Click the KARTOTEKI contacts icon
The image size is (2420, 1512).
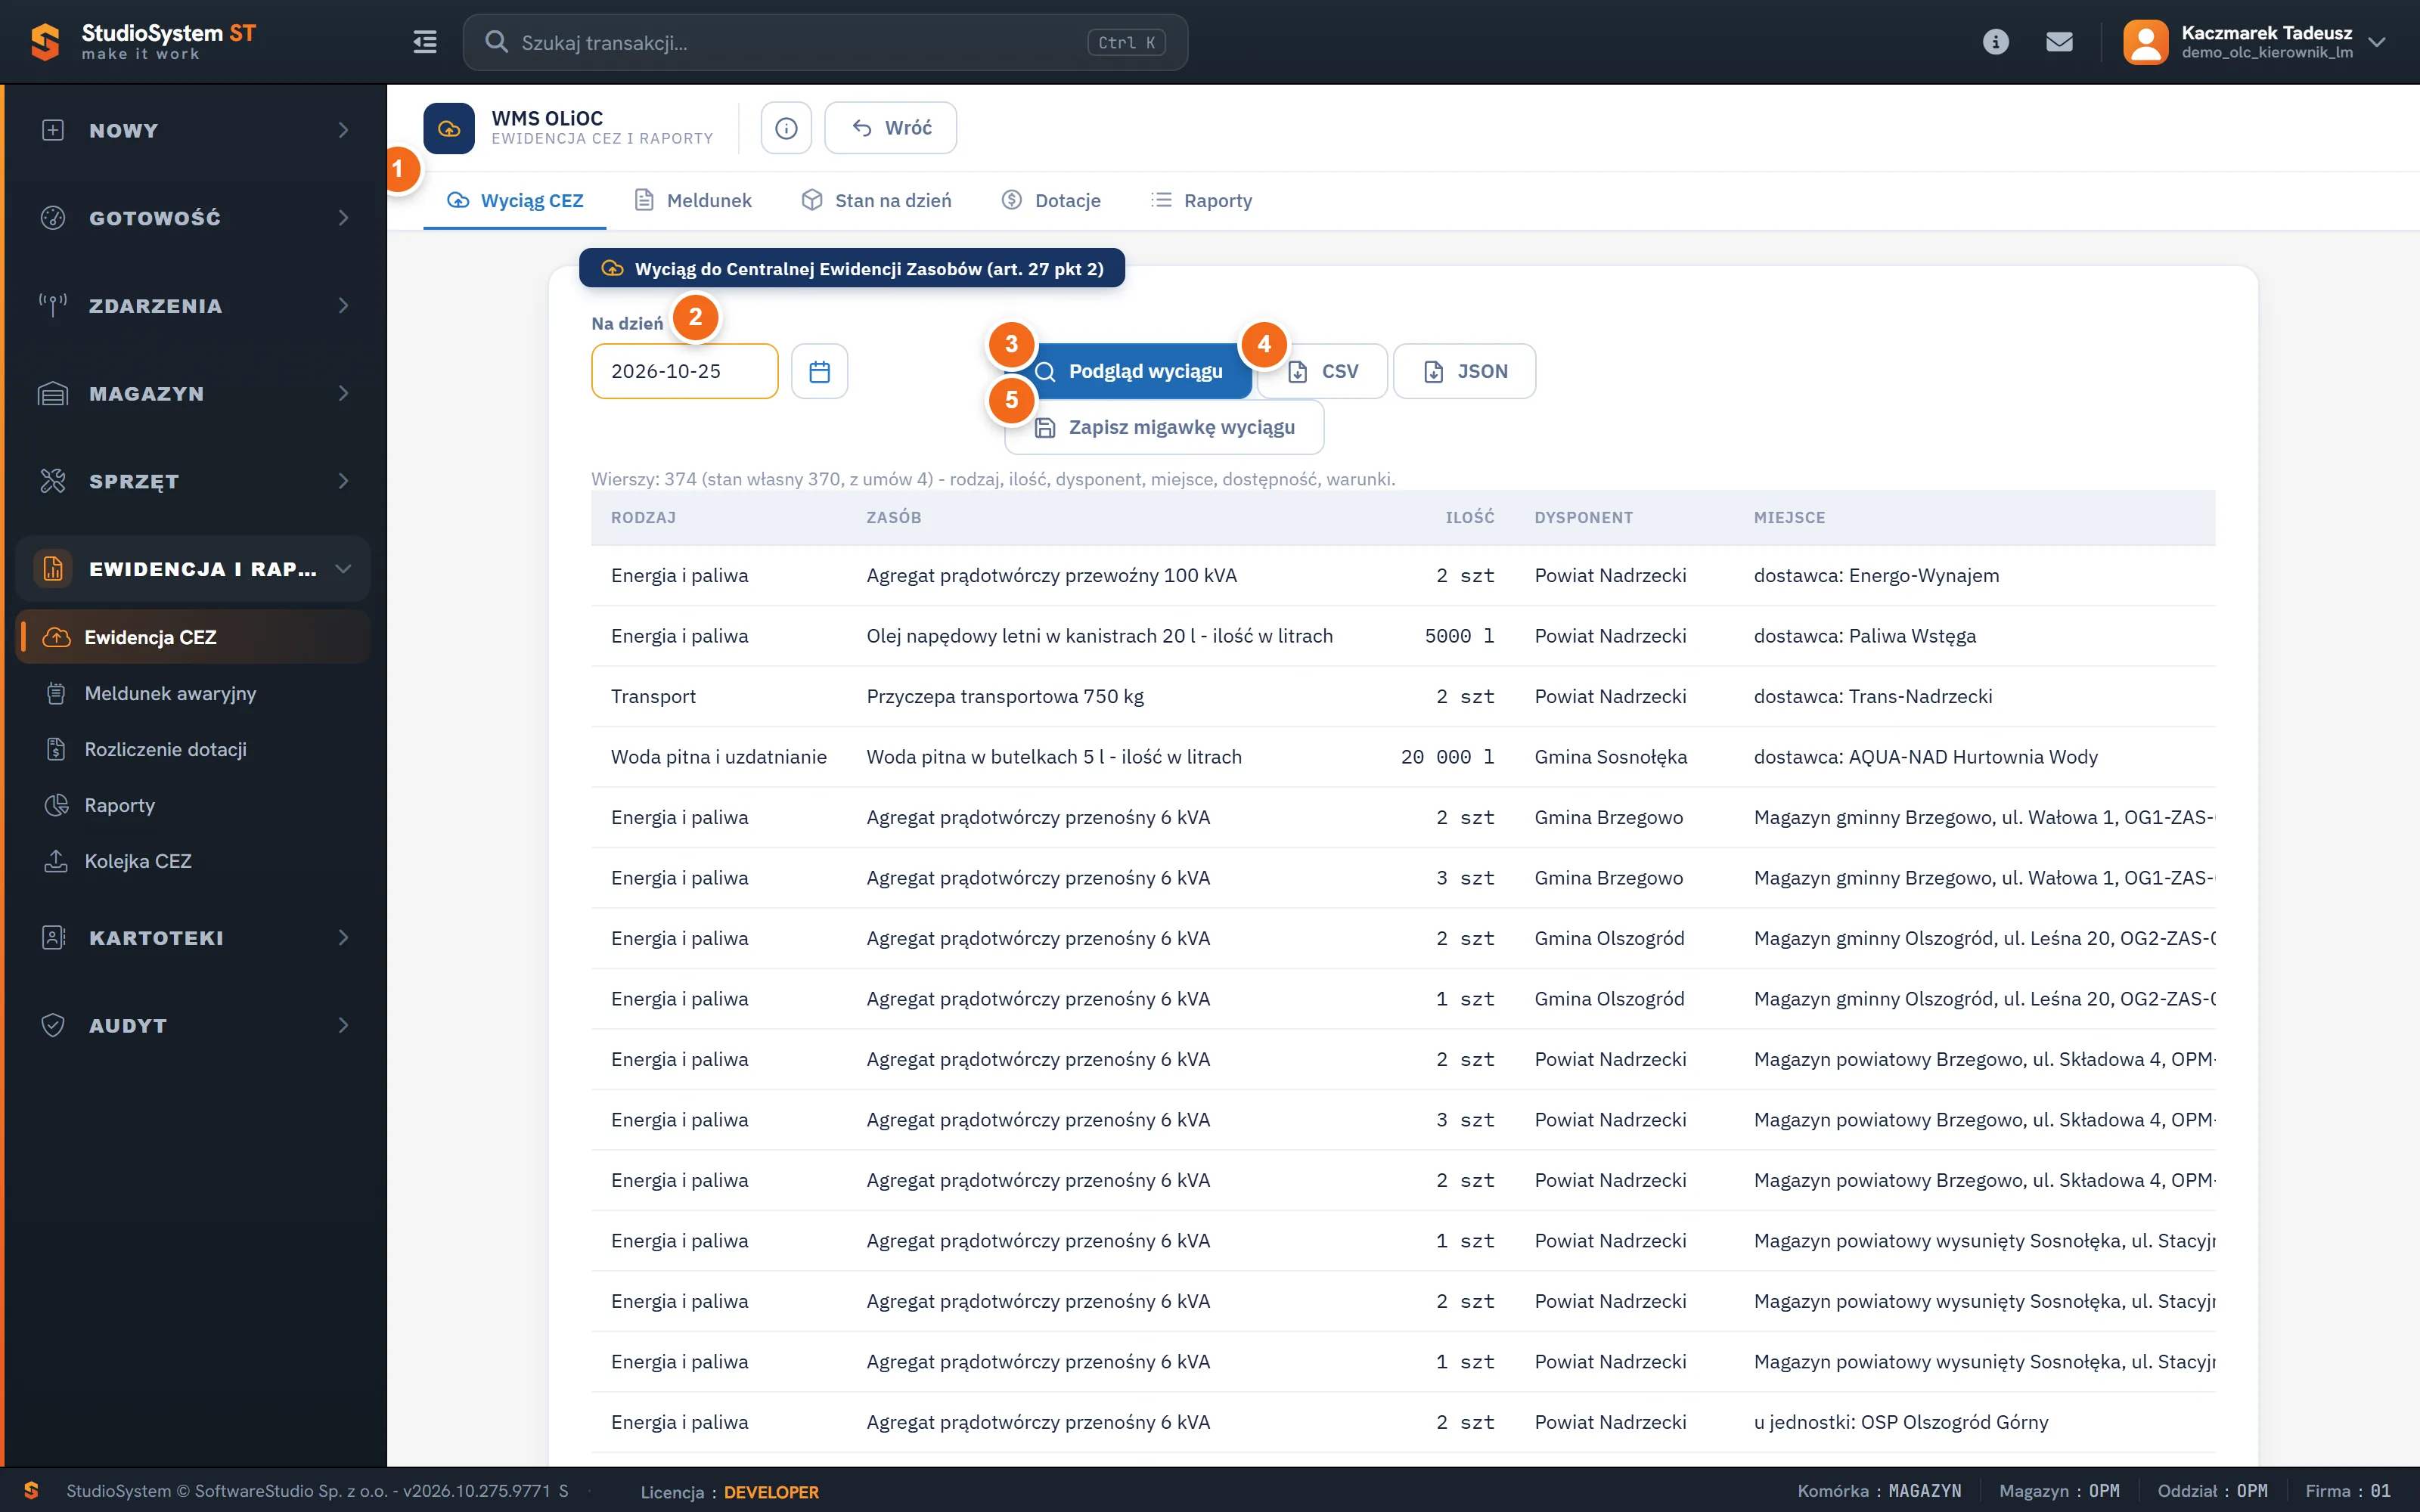tap(53, 937)
